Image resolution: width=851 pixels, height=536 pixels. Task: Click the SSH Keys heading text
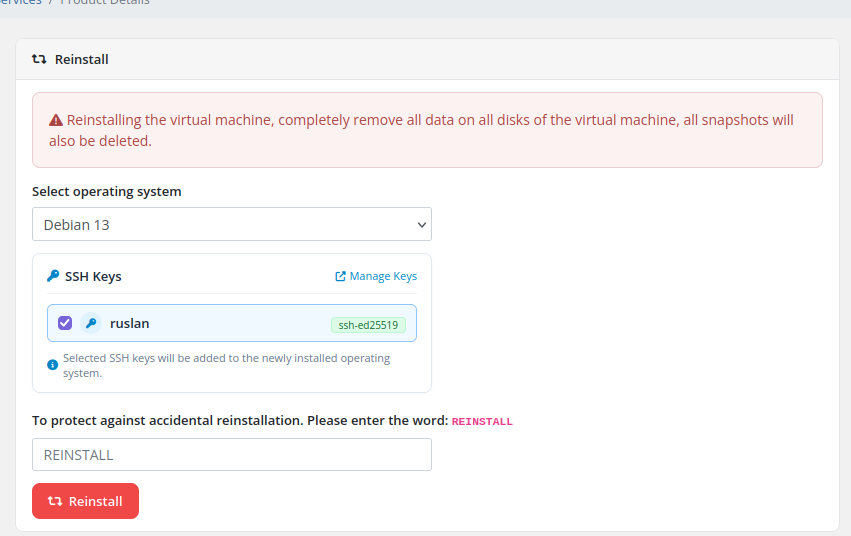point(93,276)
